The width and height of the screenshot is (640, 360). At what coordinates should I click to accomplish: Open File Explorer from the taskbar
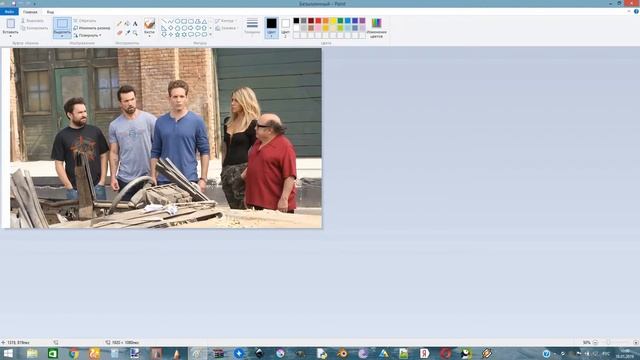click(x=32, y=353)
